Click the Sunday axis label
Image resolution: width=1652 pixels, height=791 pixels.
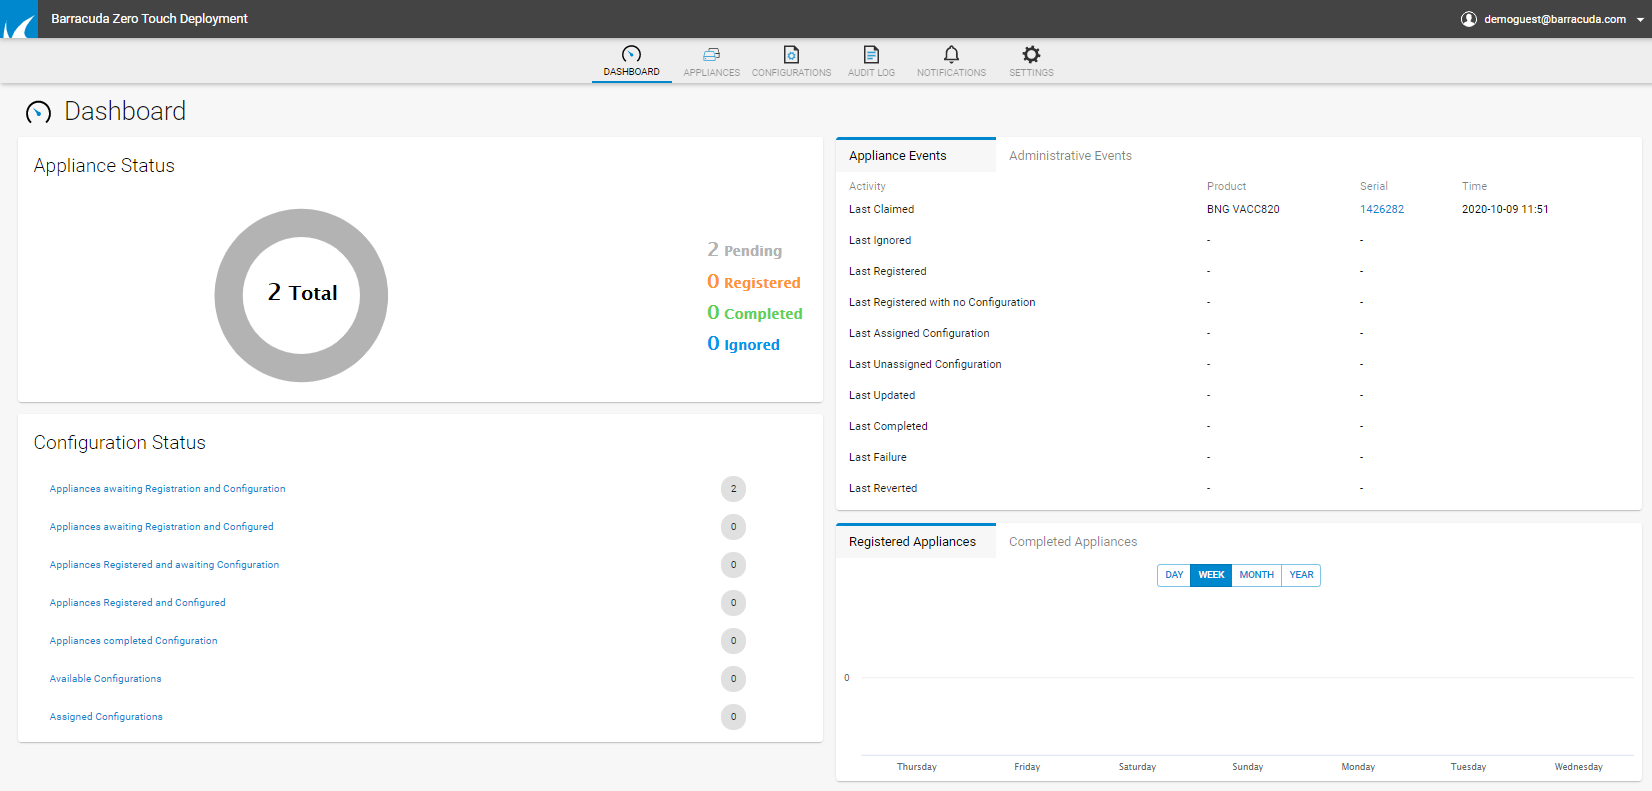pos(1247,767)
